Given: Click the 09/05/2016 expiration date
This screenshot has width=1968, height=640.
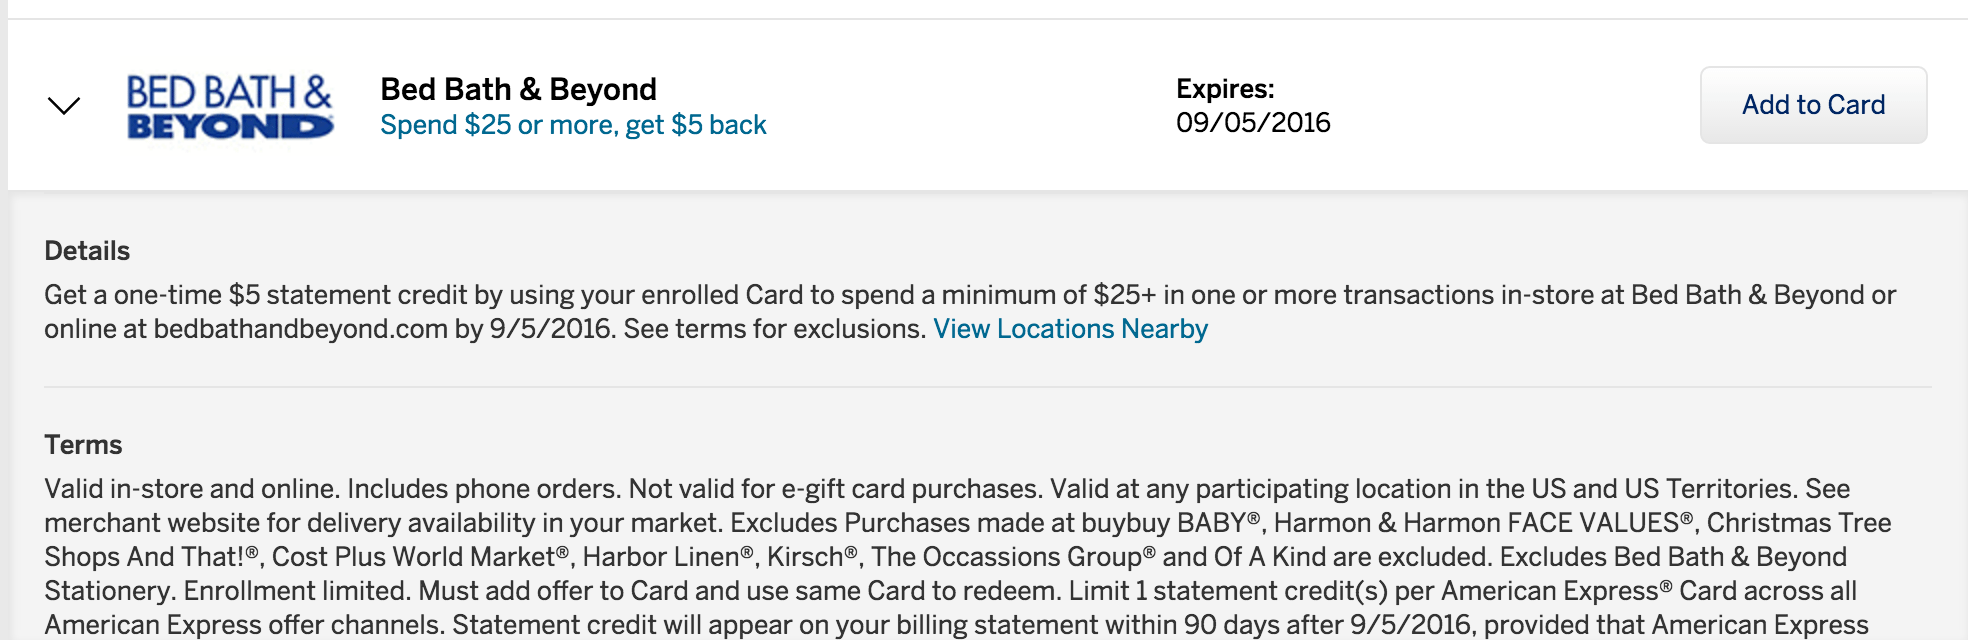Looking at the screenshot, I should pos(1253,123).
